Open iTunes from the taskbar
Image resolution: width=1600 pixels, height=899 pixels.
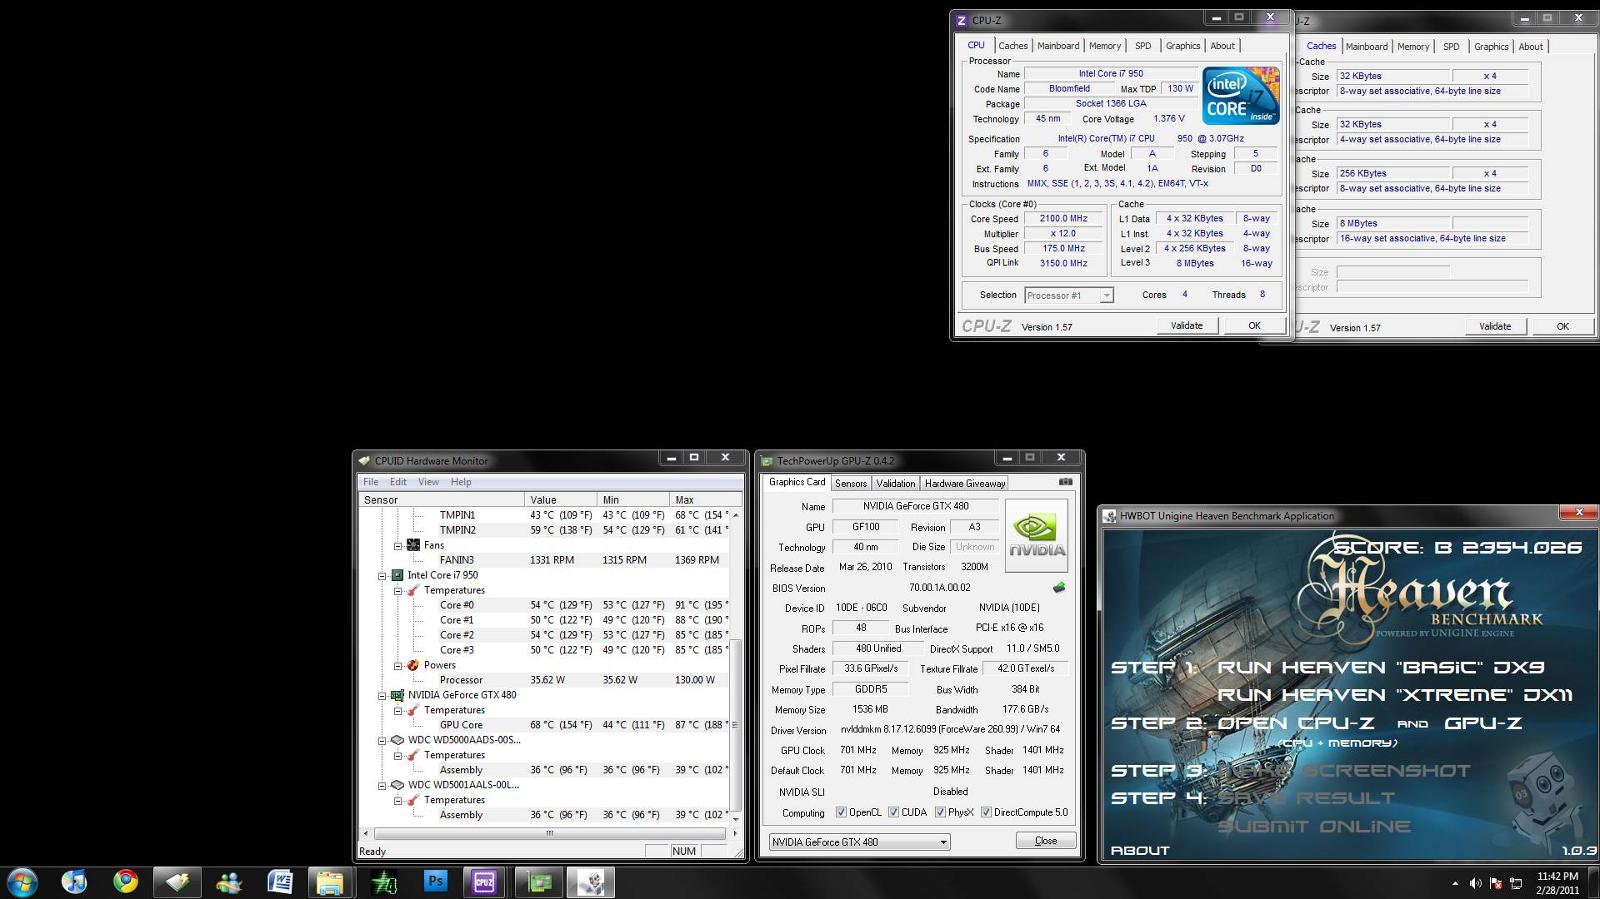pyautogui.click(x=74, y=882)
